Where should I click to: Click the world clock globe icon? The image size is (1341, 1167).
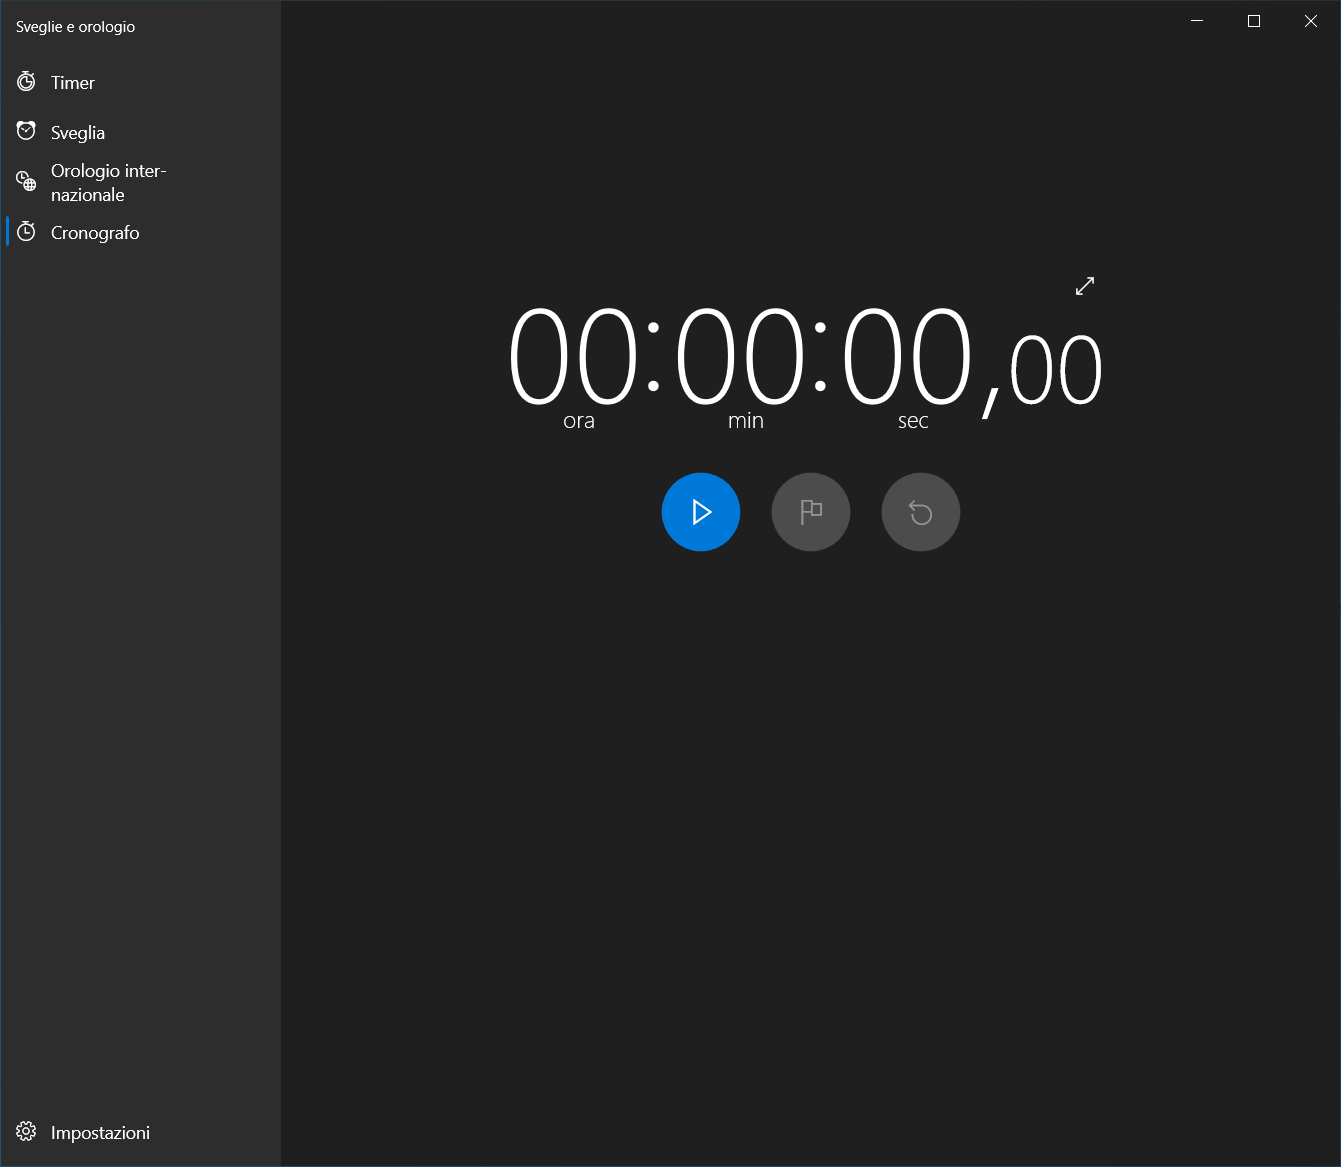pos(26,181)
